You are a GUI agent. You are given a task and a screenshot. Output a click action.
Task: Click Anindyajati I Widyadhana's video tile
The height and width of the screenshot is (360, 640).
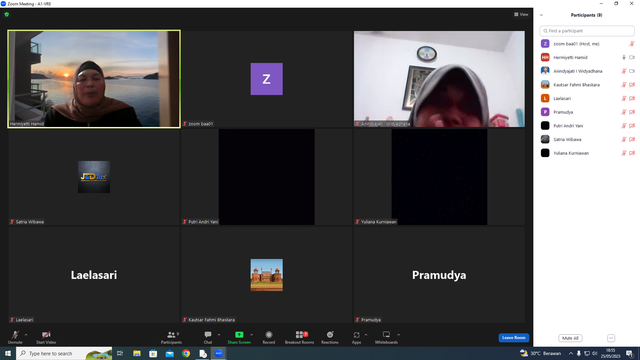pyautogui.click(x=439, y=79)
